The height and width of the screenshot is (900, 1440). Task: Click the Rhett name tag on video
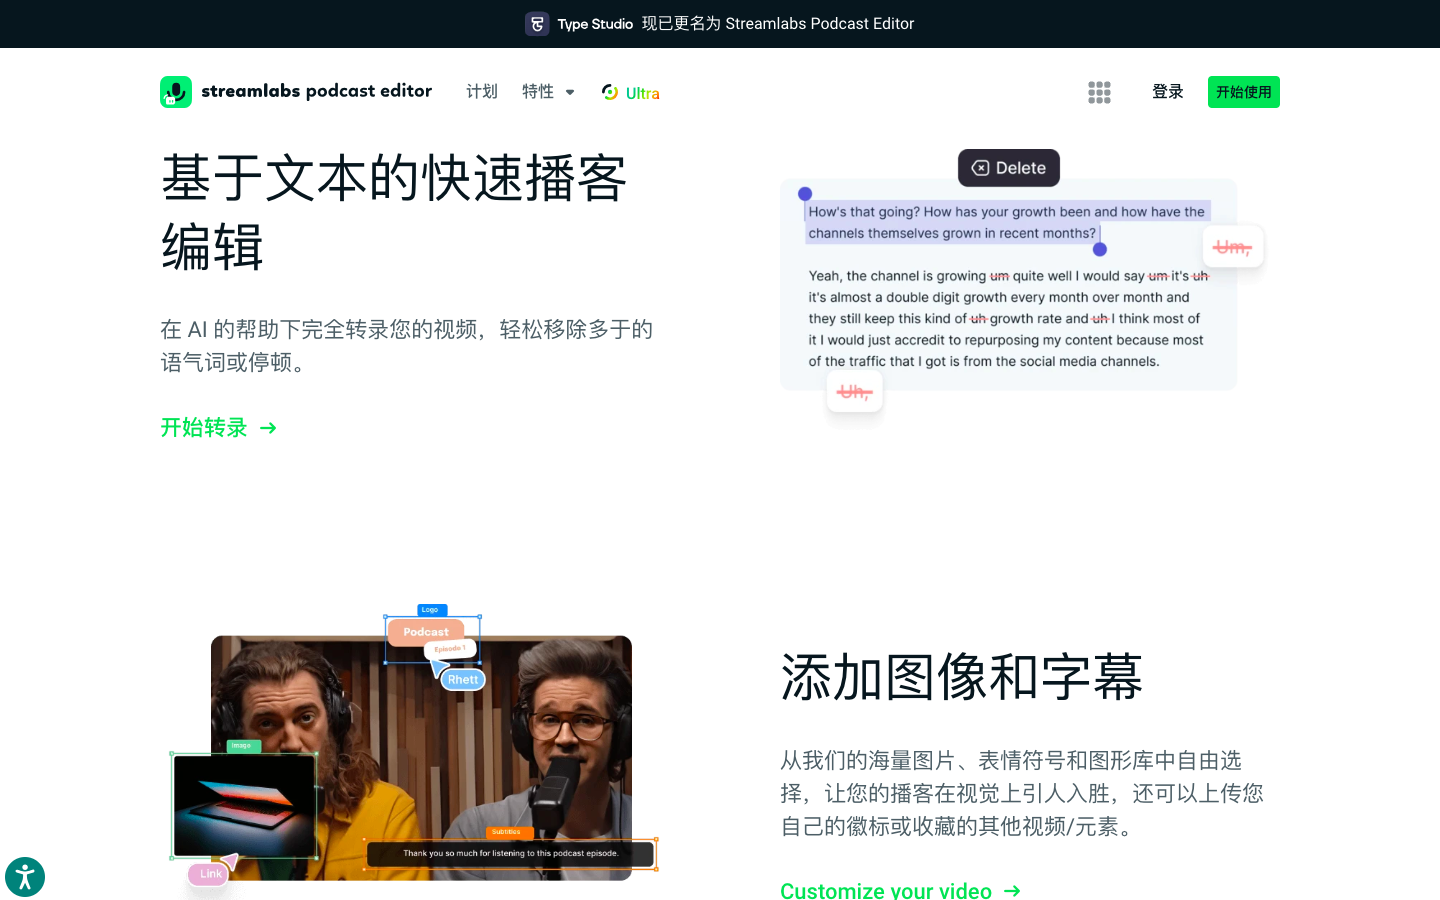(463, 680)
